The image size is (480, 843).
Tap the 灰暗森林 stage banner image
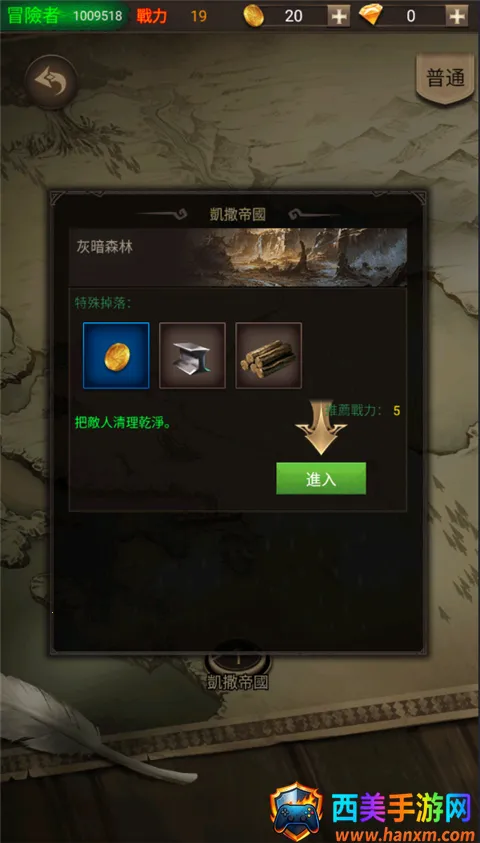[238, 257]
